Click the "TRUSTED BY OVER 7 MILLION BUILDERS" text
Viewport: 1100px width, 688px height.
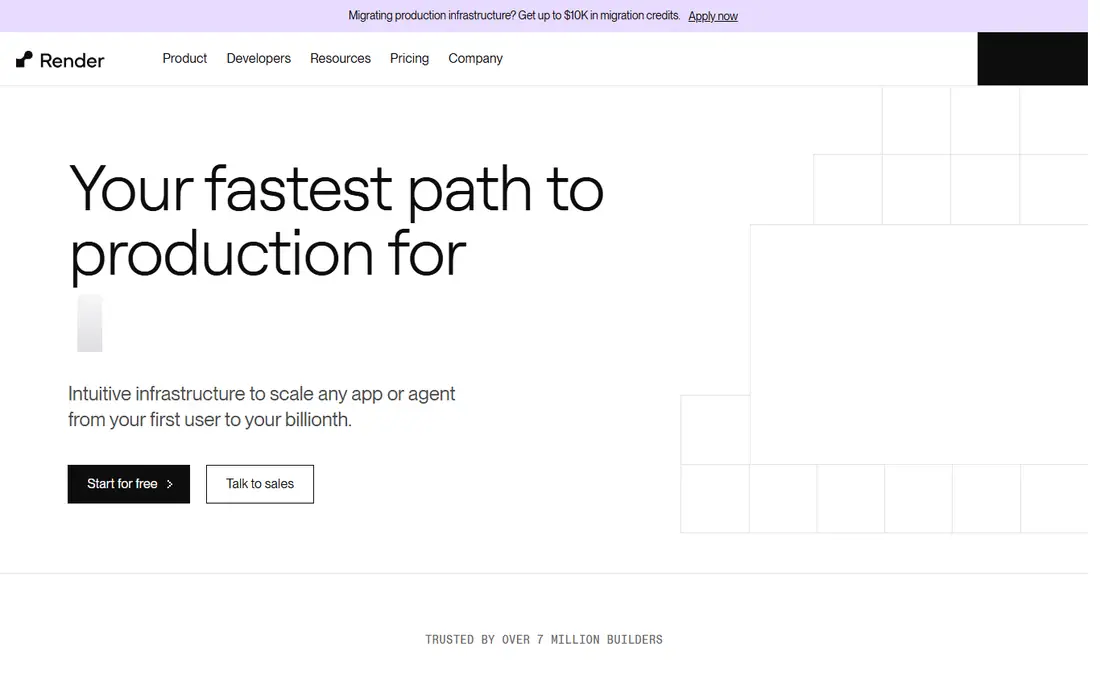[544, 640]
